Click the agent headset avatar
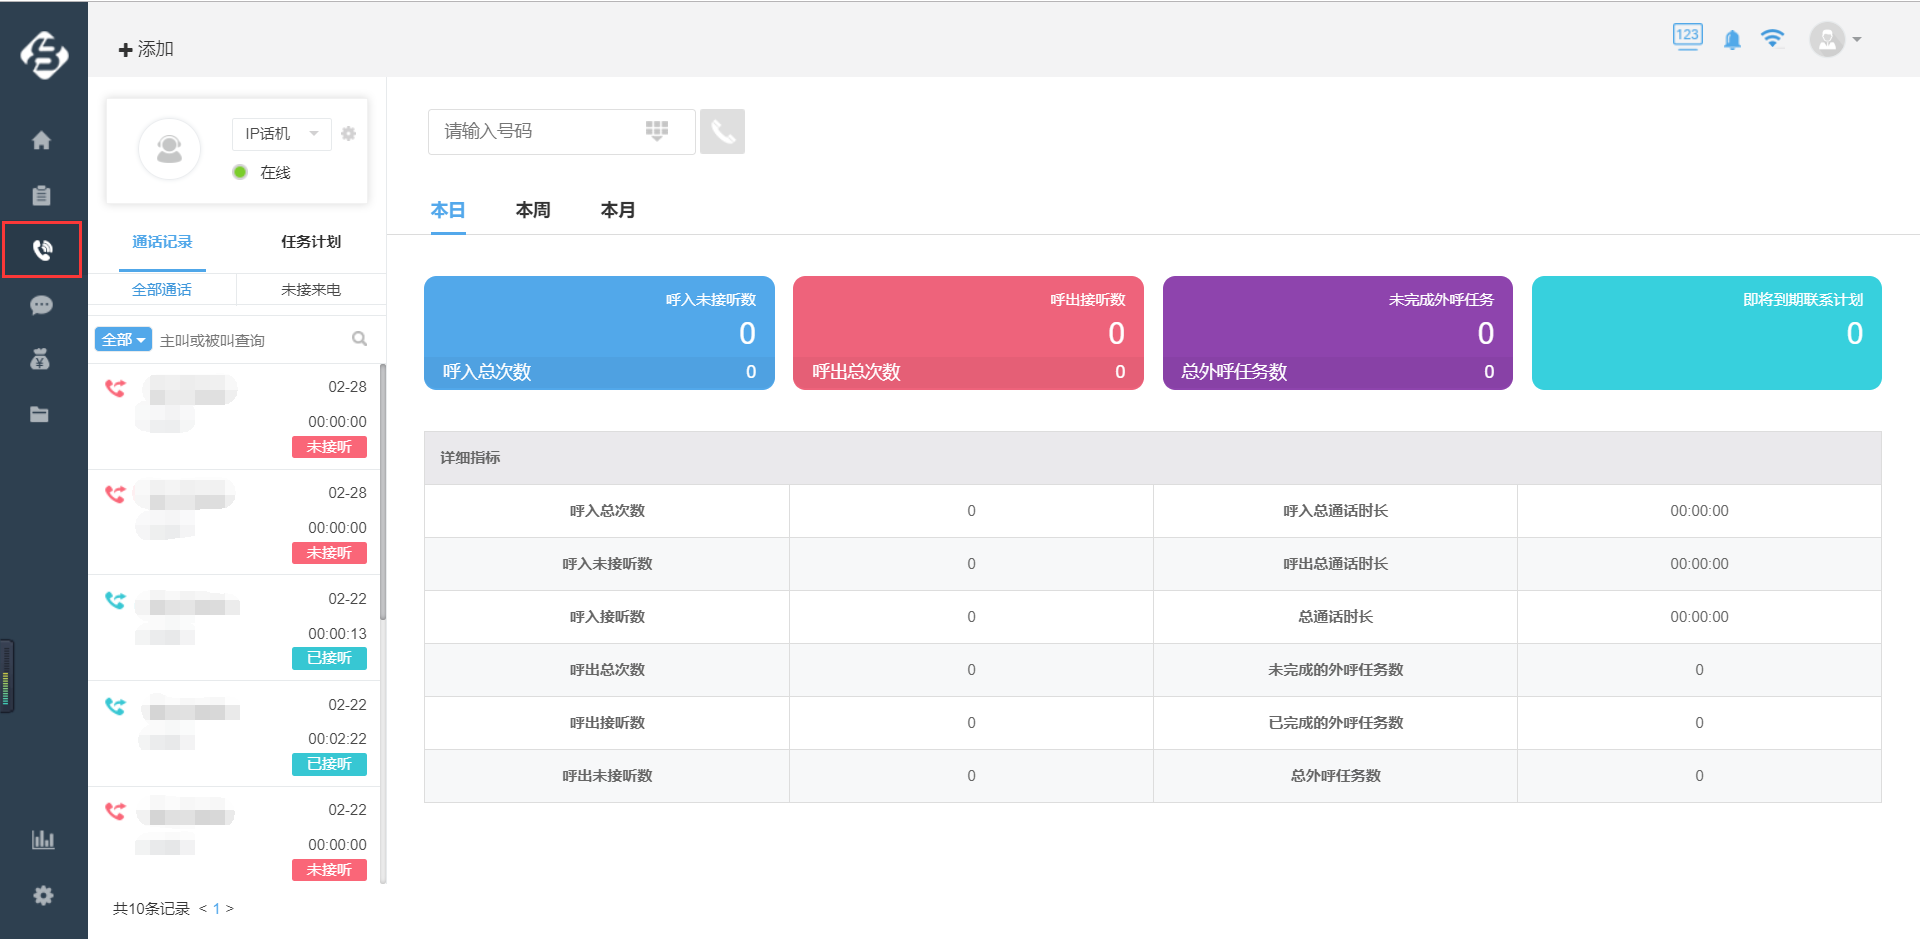1920x939 pixels. pyautogui.click(x=170, y=149)
